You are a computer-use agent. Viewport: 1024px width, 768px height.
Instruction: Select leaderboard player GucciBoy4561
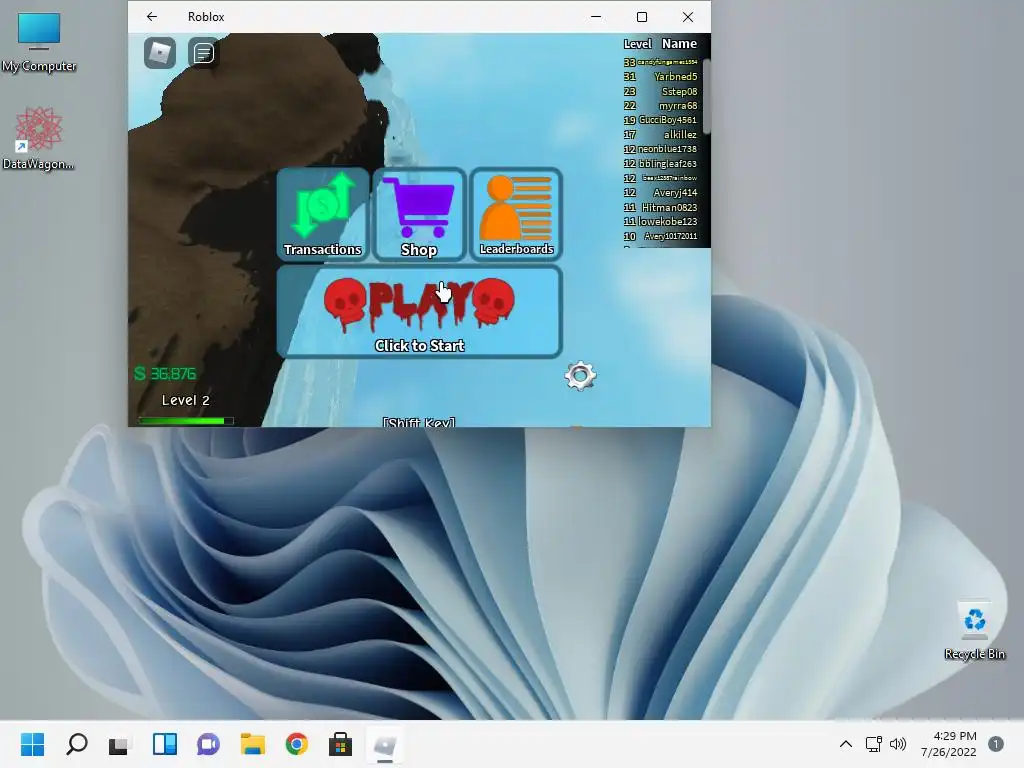point(667,120)
